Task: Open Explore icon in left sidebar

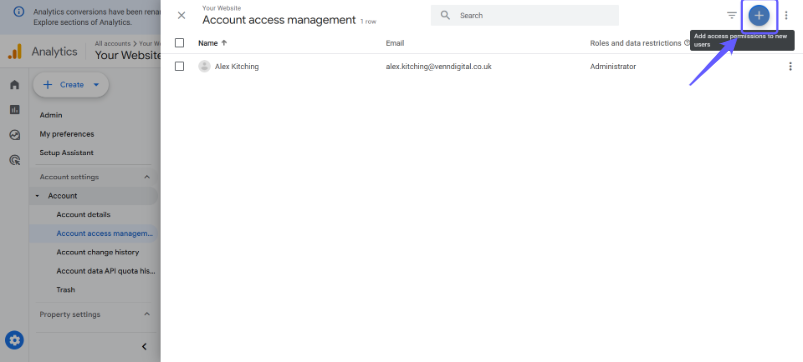Action: [14, 135]
